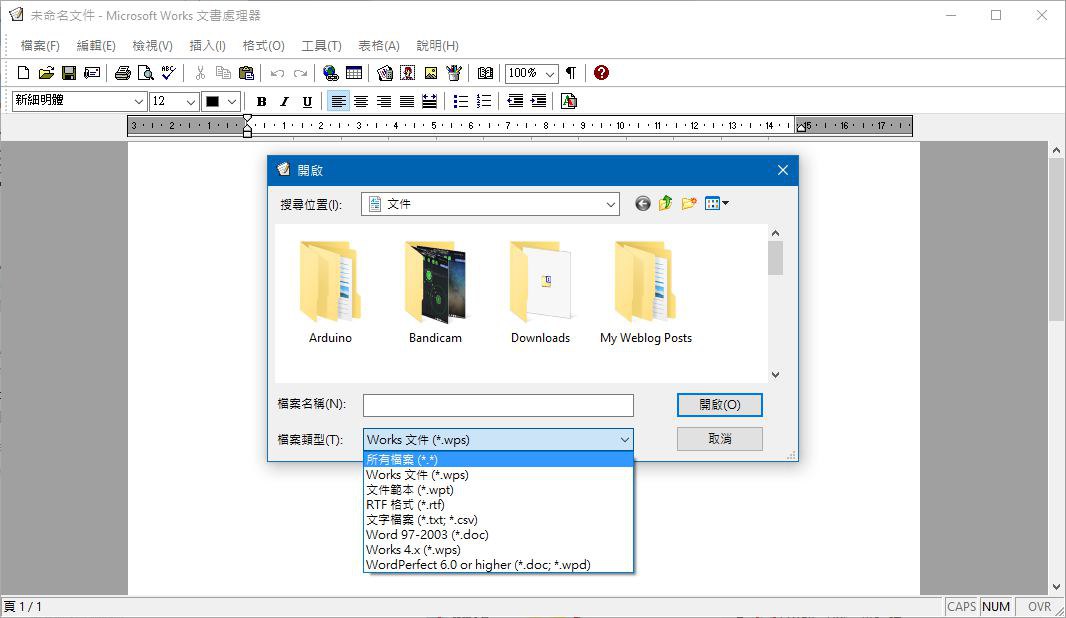Image resolution: width=1066 pixels, height=618 pixels.
Task: Go back using the dialog's back arrow
Action: point(642,203)
